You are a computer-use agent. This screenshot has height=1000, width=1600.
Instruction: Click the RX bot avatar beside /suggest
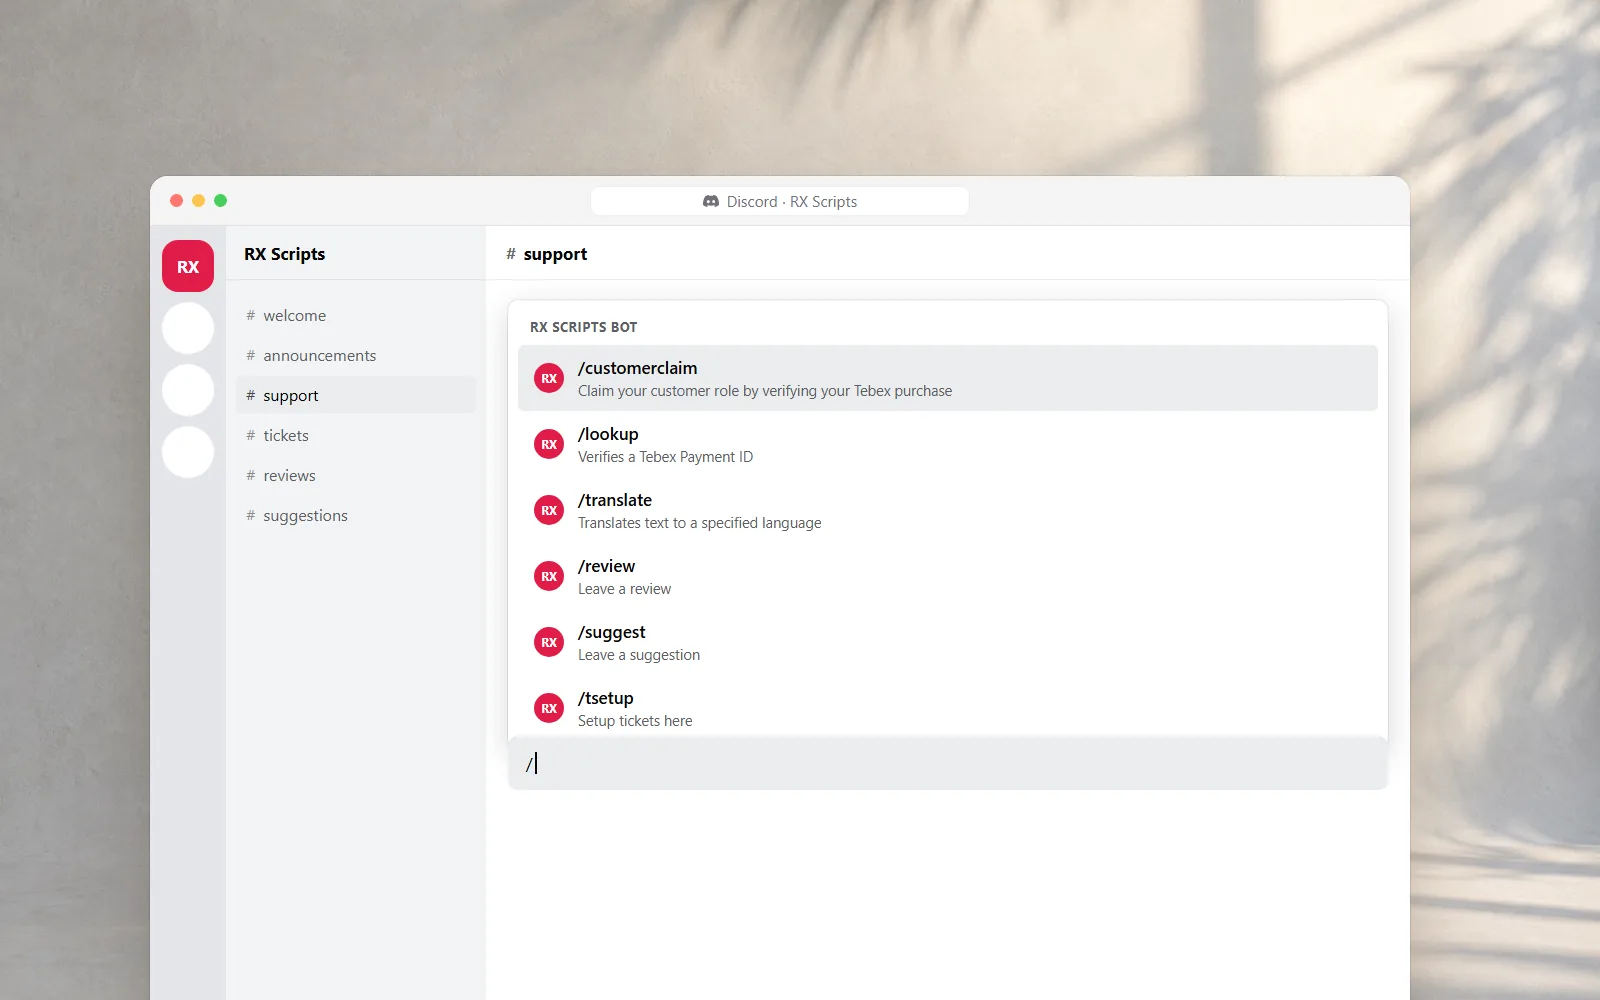click(549, 642)
